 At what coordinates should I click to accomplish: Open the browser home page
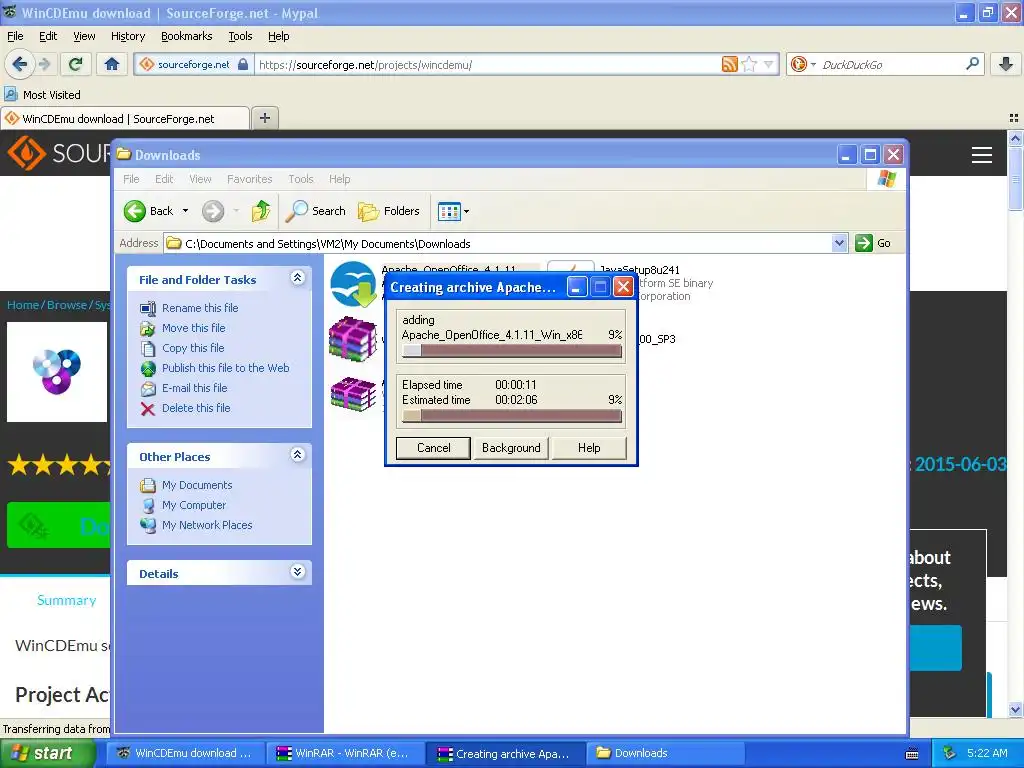[x=112, y=64]
